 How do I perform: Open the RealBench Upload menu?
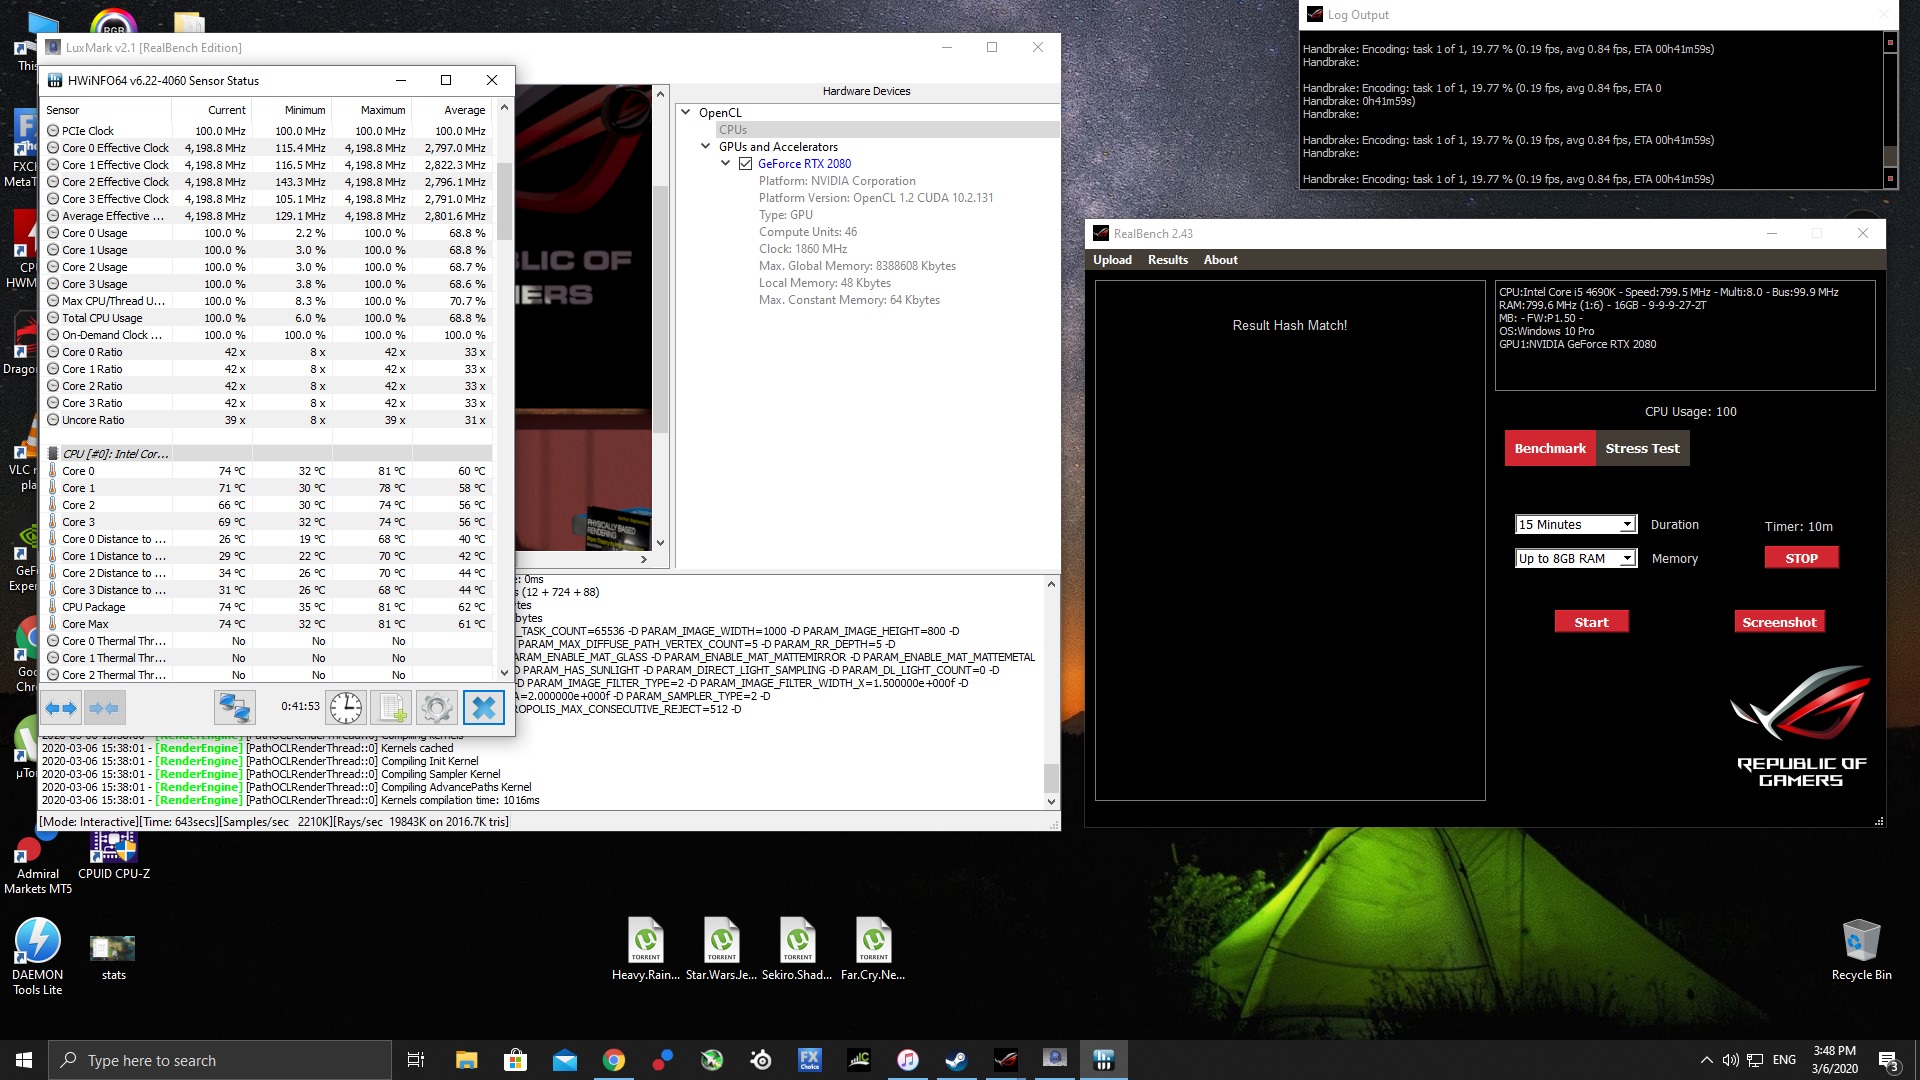(1112, 260)
